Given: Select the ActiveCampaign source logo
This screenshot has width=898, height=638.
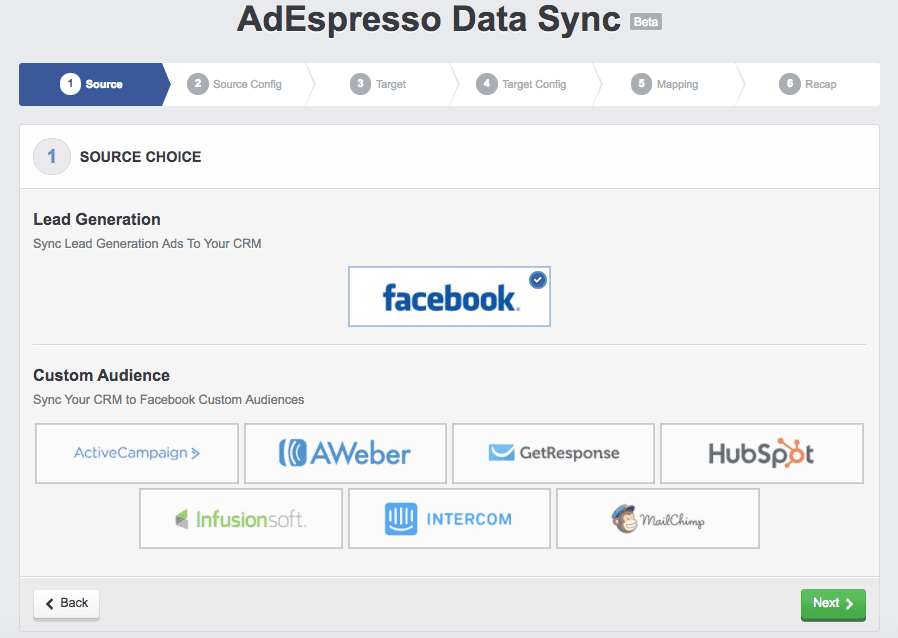Looking at the screenshot, I should (137, 453).
